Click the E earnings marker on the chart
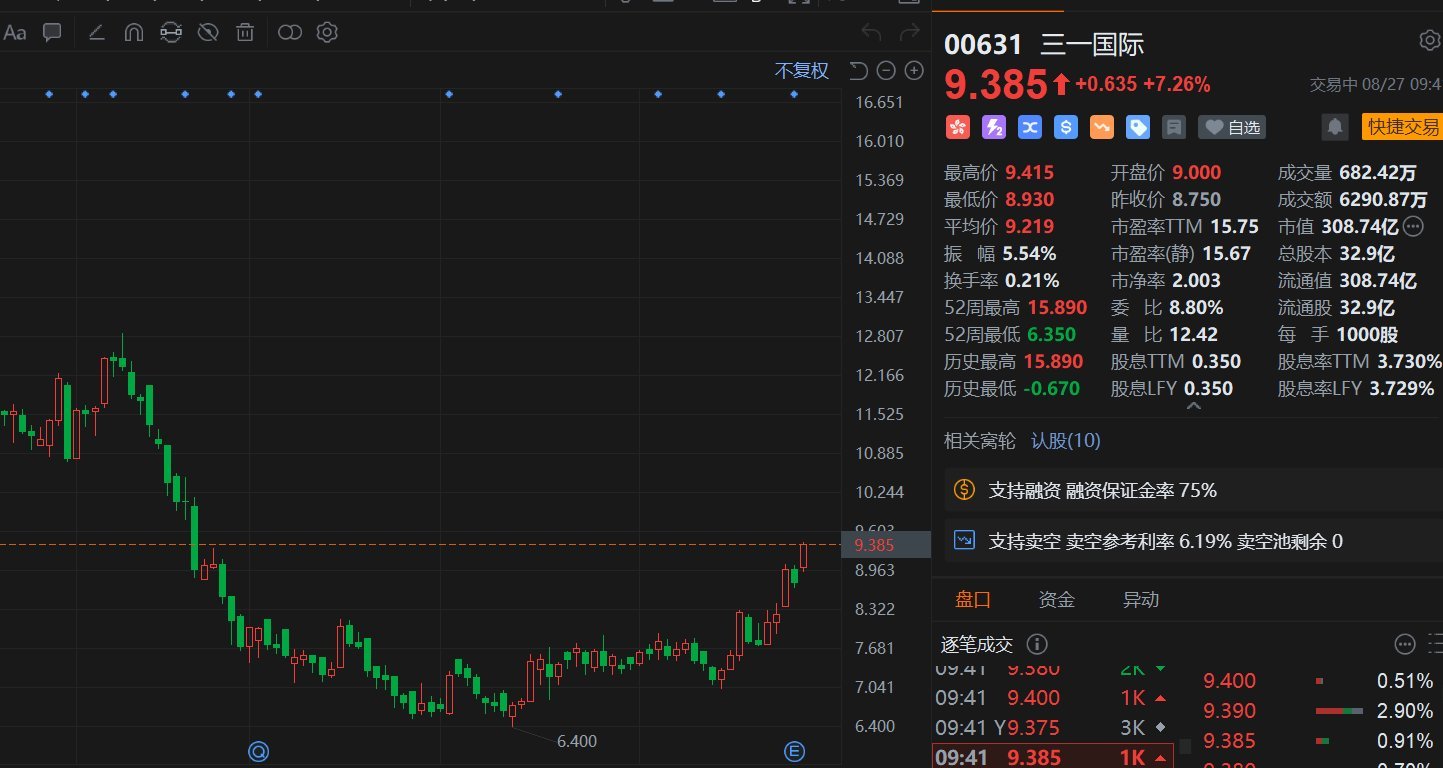 pyautogui.click(x=794, y=752)
